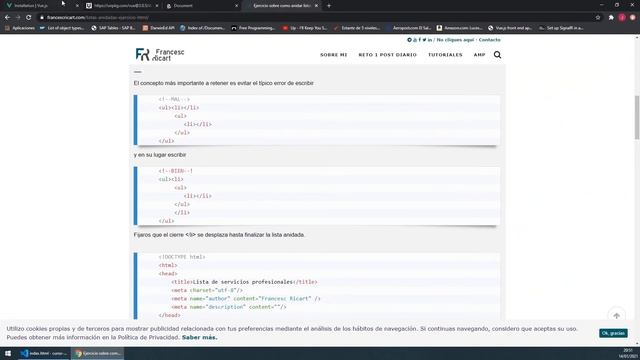The height and width of the screenshot is (360, 640).
Task: Open the DaneEd API bookmark
Action: (158, 28)
